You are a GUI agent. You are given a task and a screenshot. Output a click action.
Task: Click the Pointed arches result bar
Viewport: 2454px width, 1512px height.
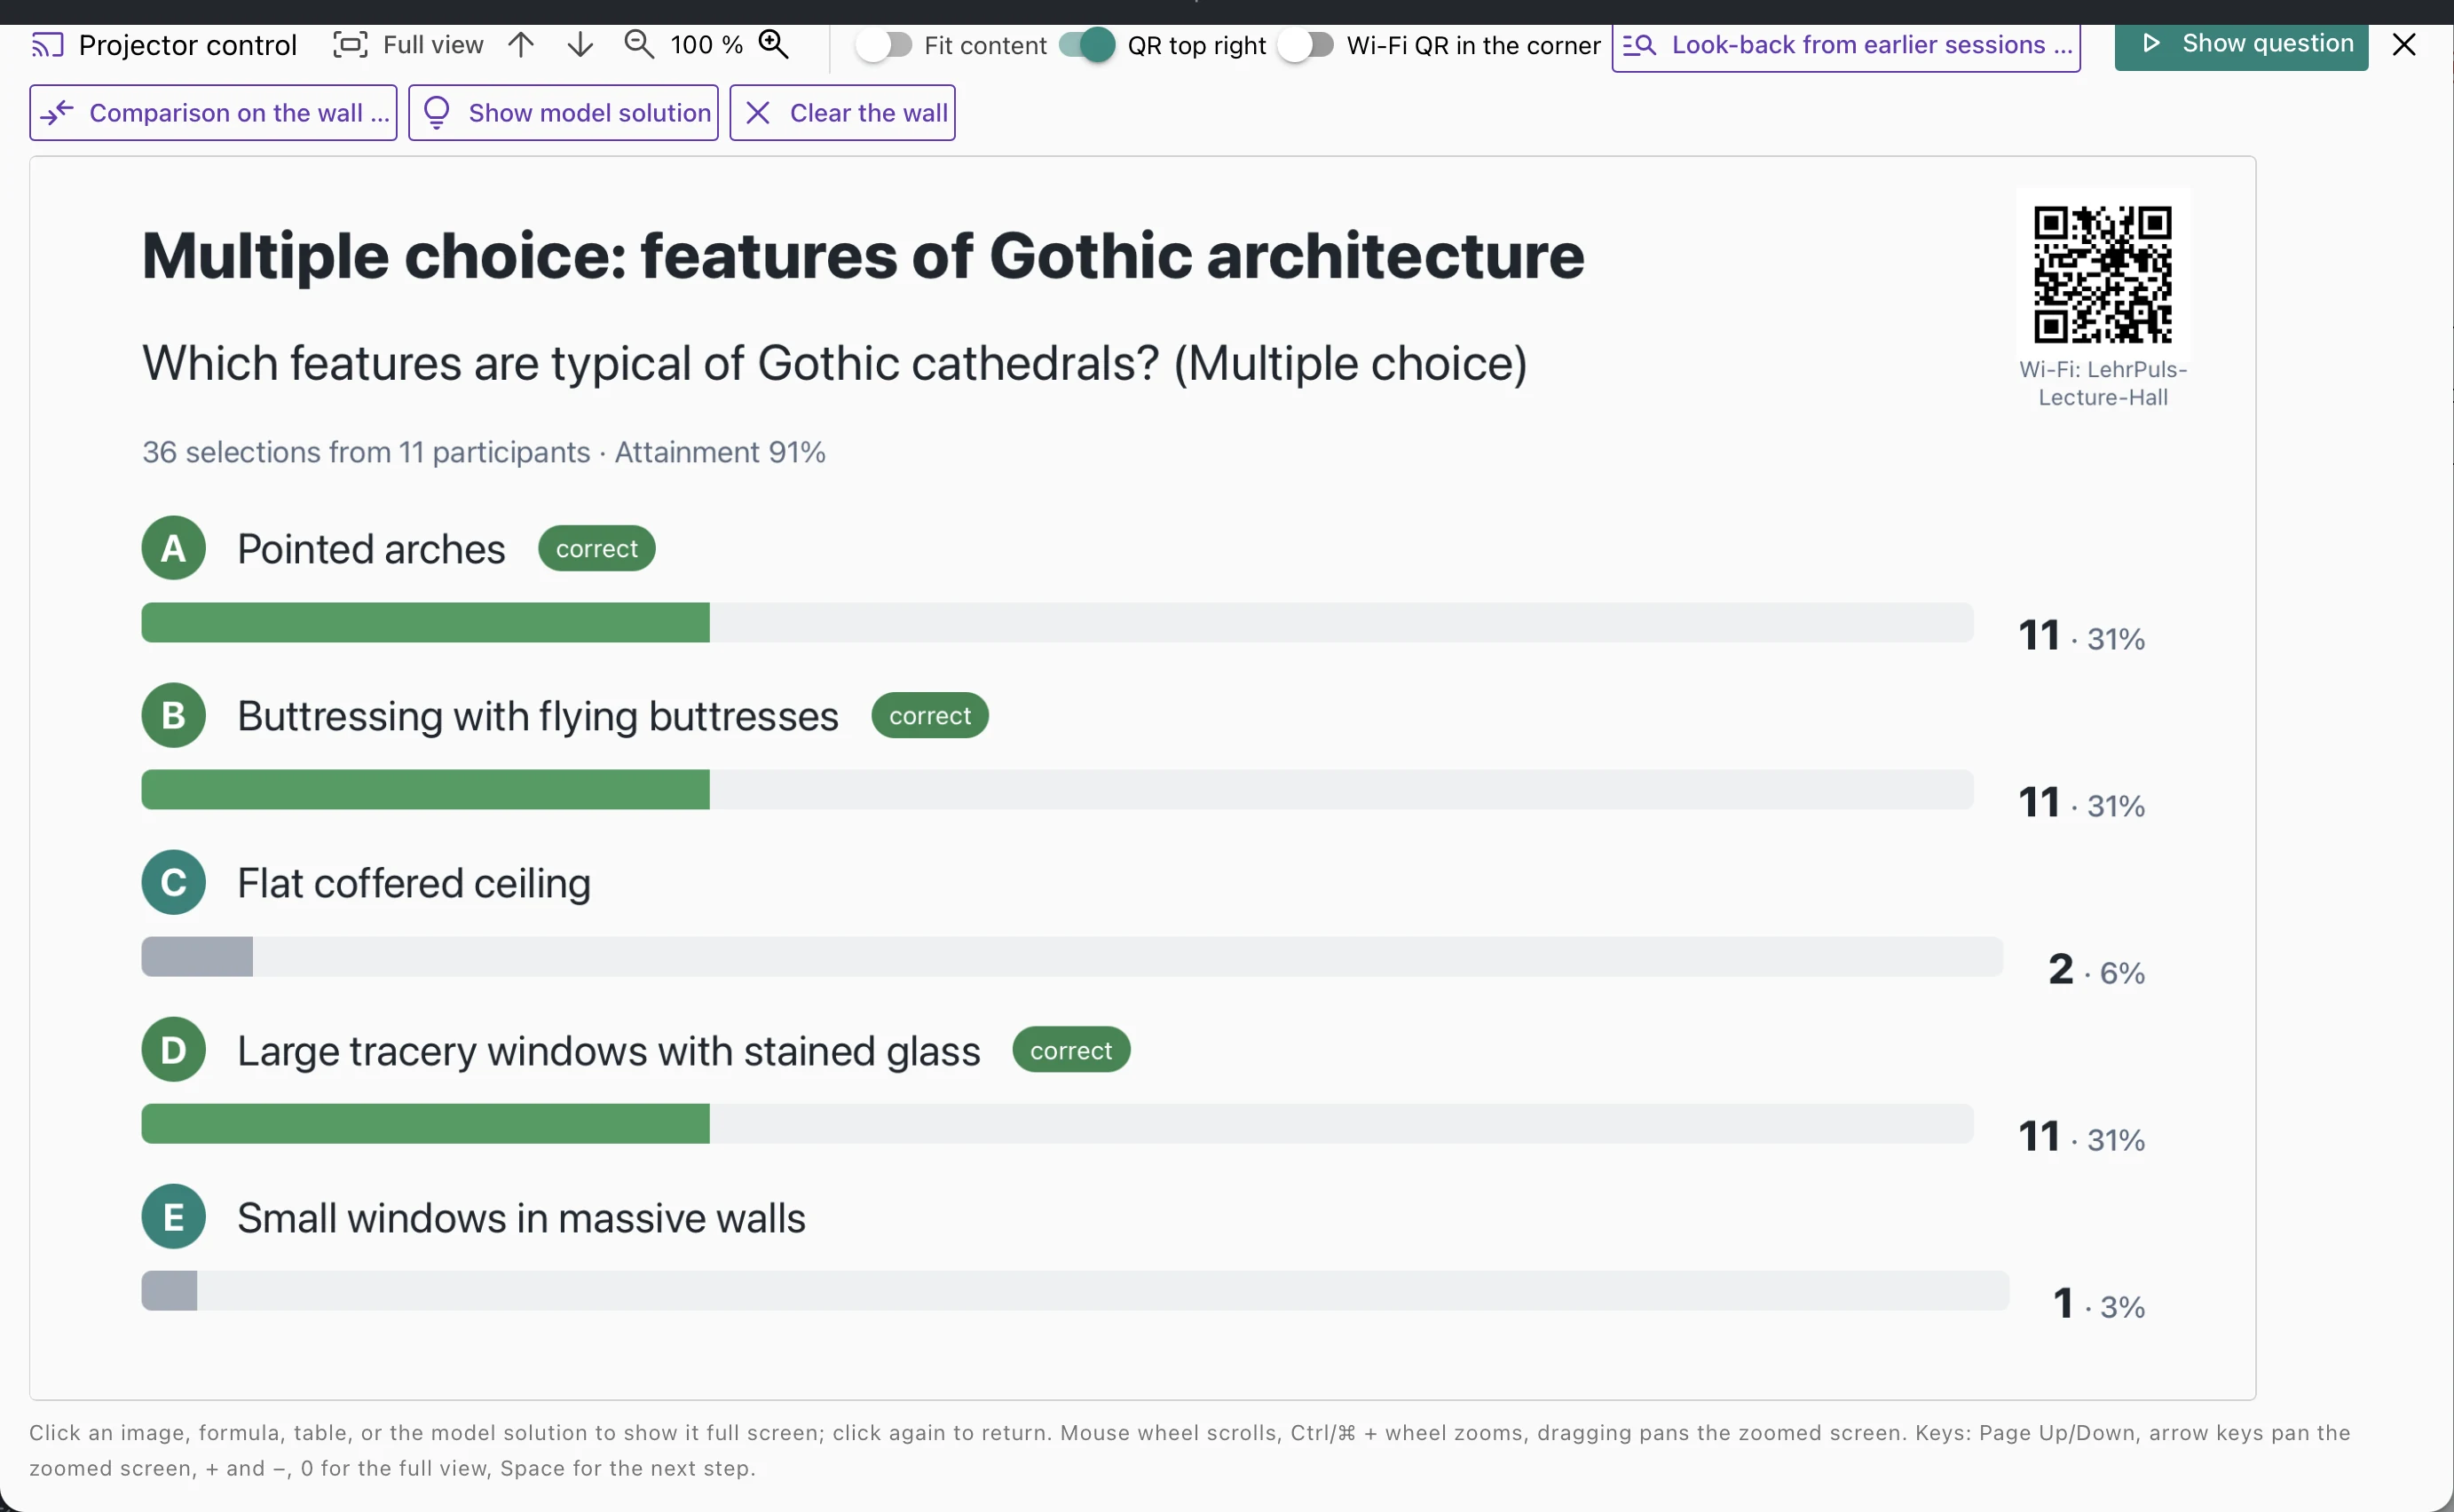coord(1057,622)
